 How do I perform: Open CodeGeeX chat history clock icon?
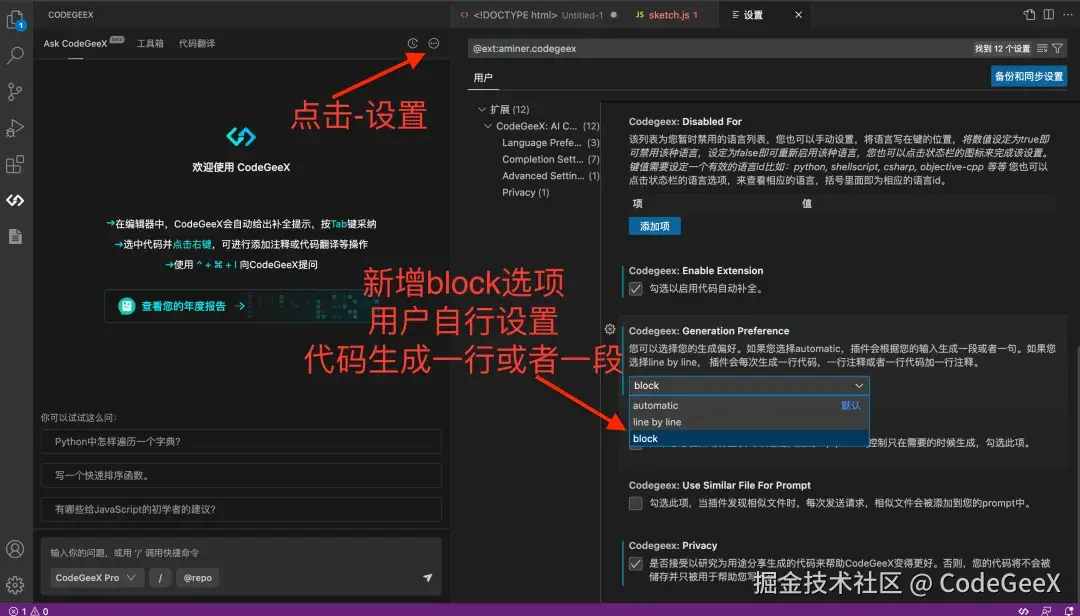413,43
